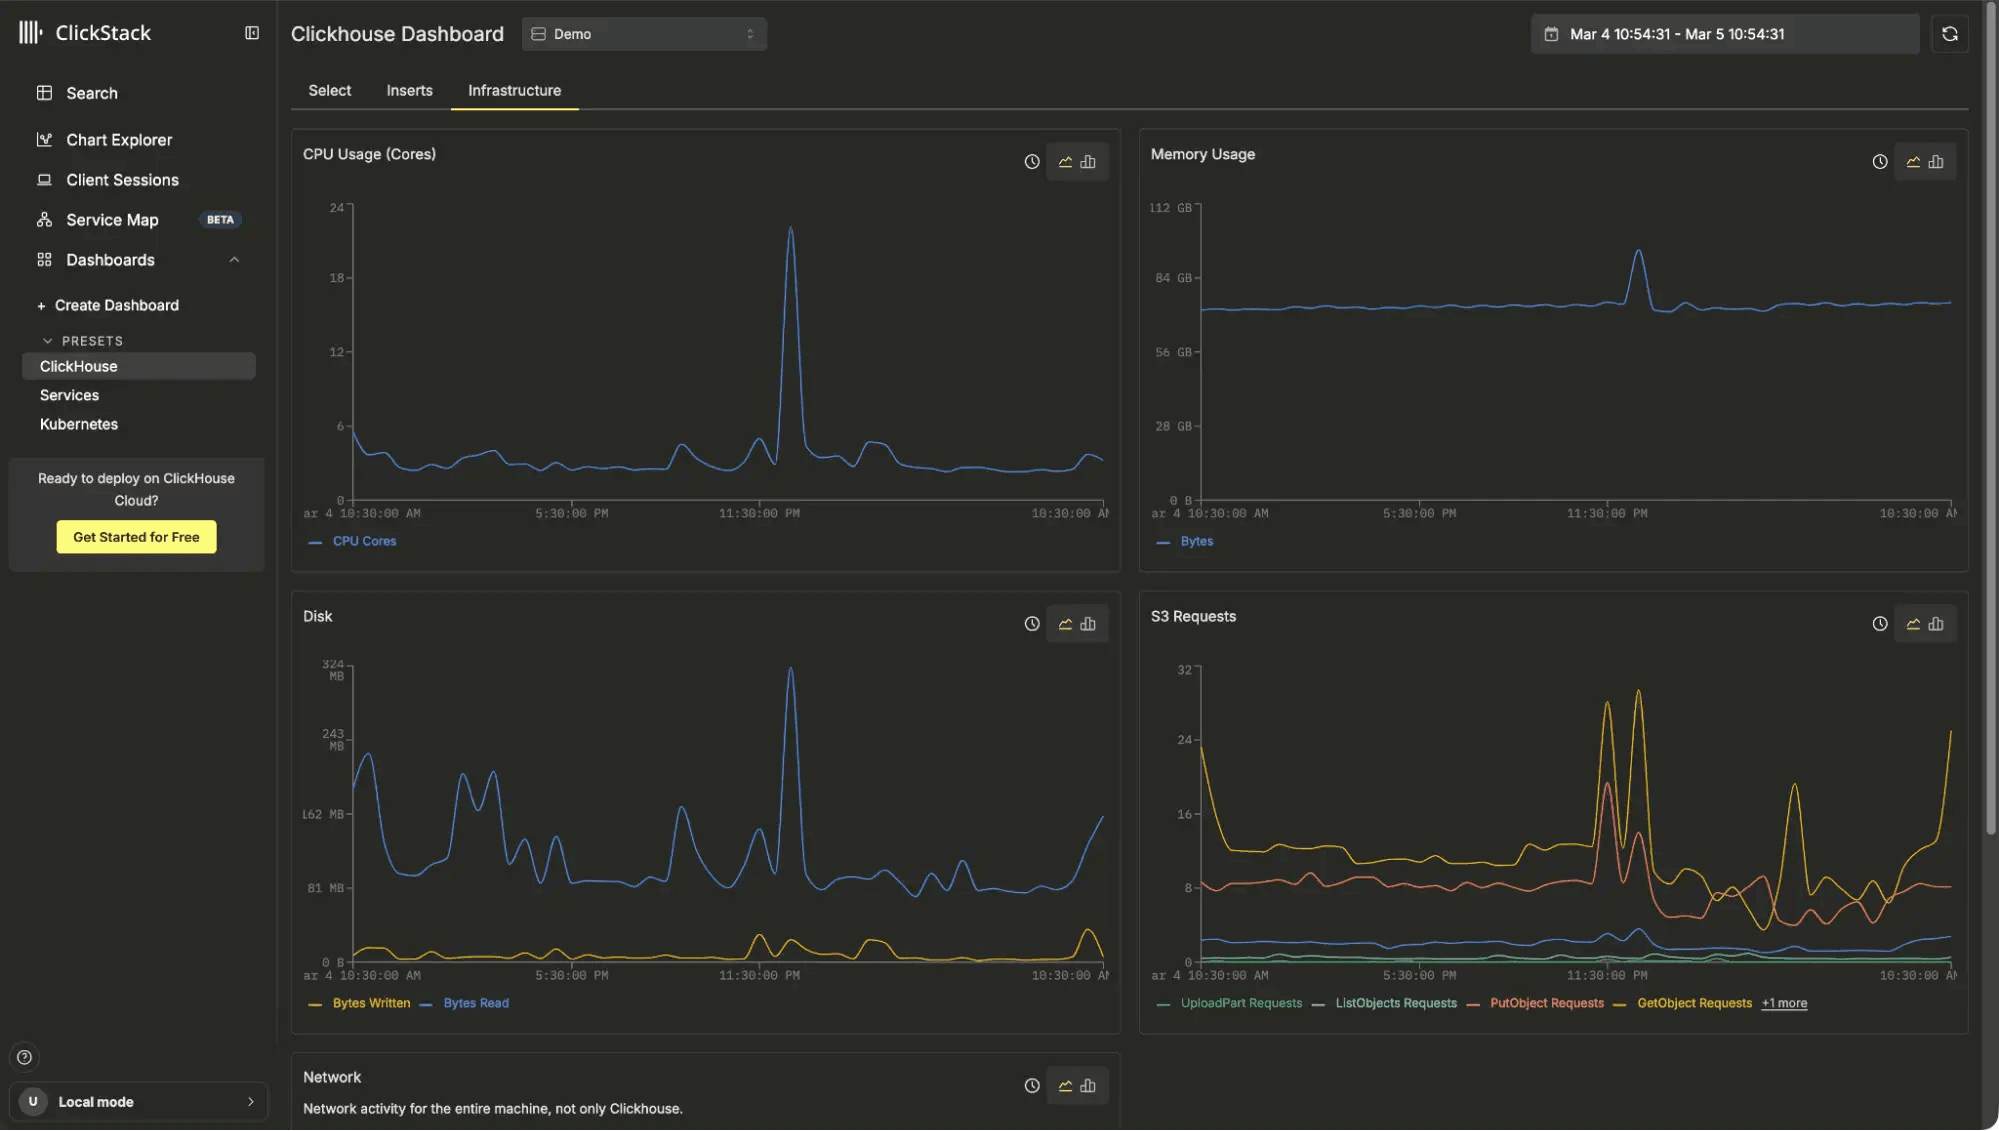Click the Chart Explorer sidebar icon
Image resolution: width=1999 pixels, height=1131 pixels.
[x=44, y=140]
